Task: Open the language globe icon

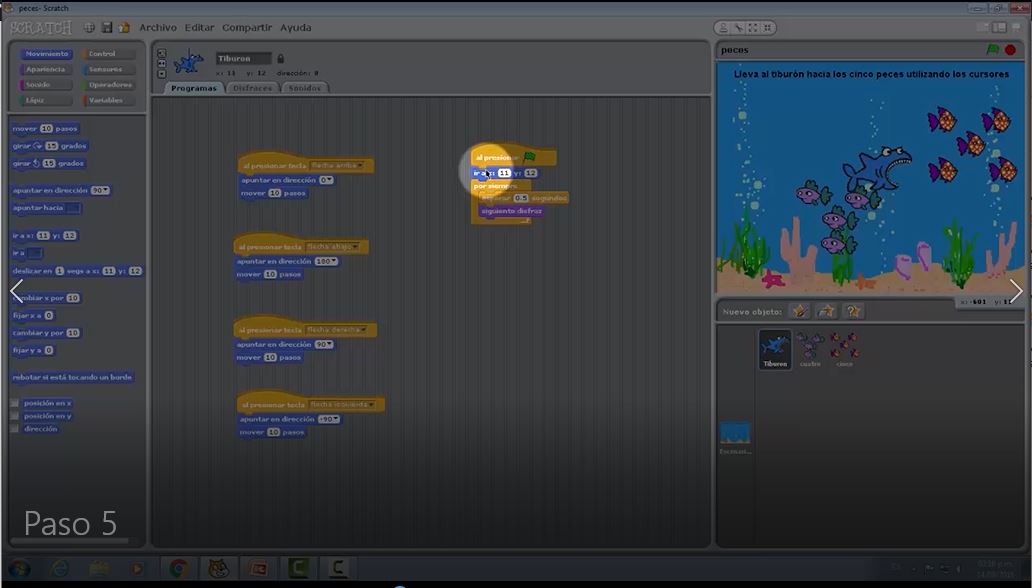Action: pos(90,28)
